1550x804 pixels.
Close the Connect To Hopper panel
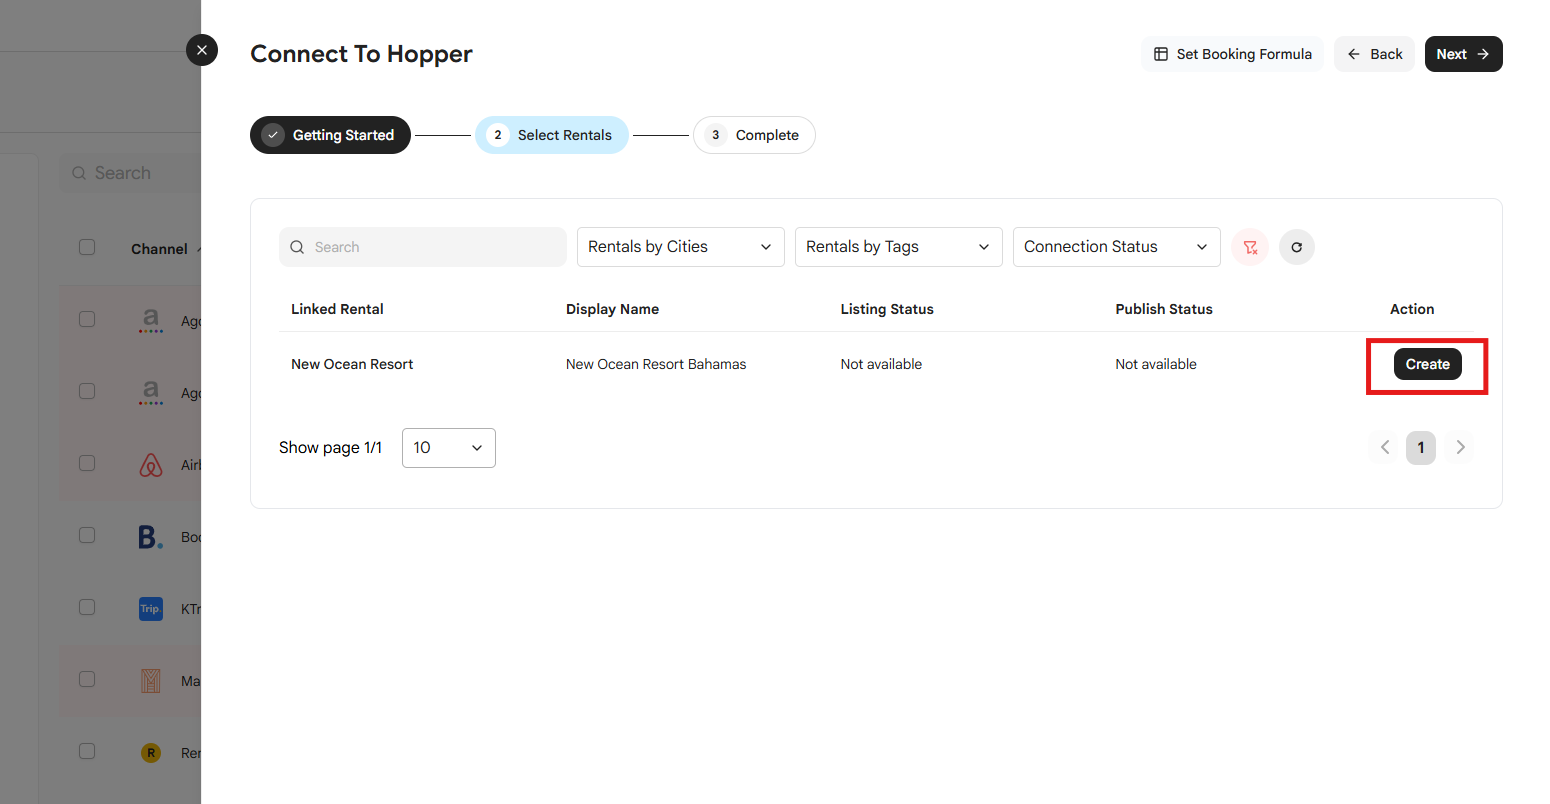pyautogui.click(x=202, y=50)
